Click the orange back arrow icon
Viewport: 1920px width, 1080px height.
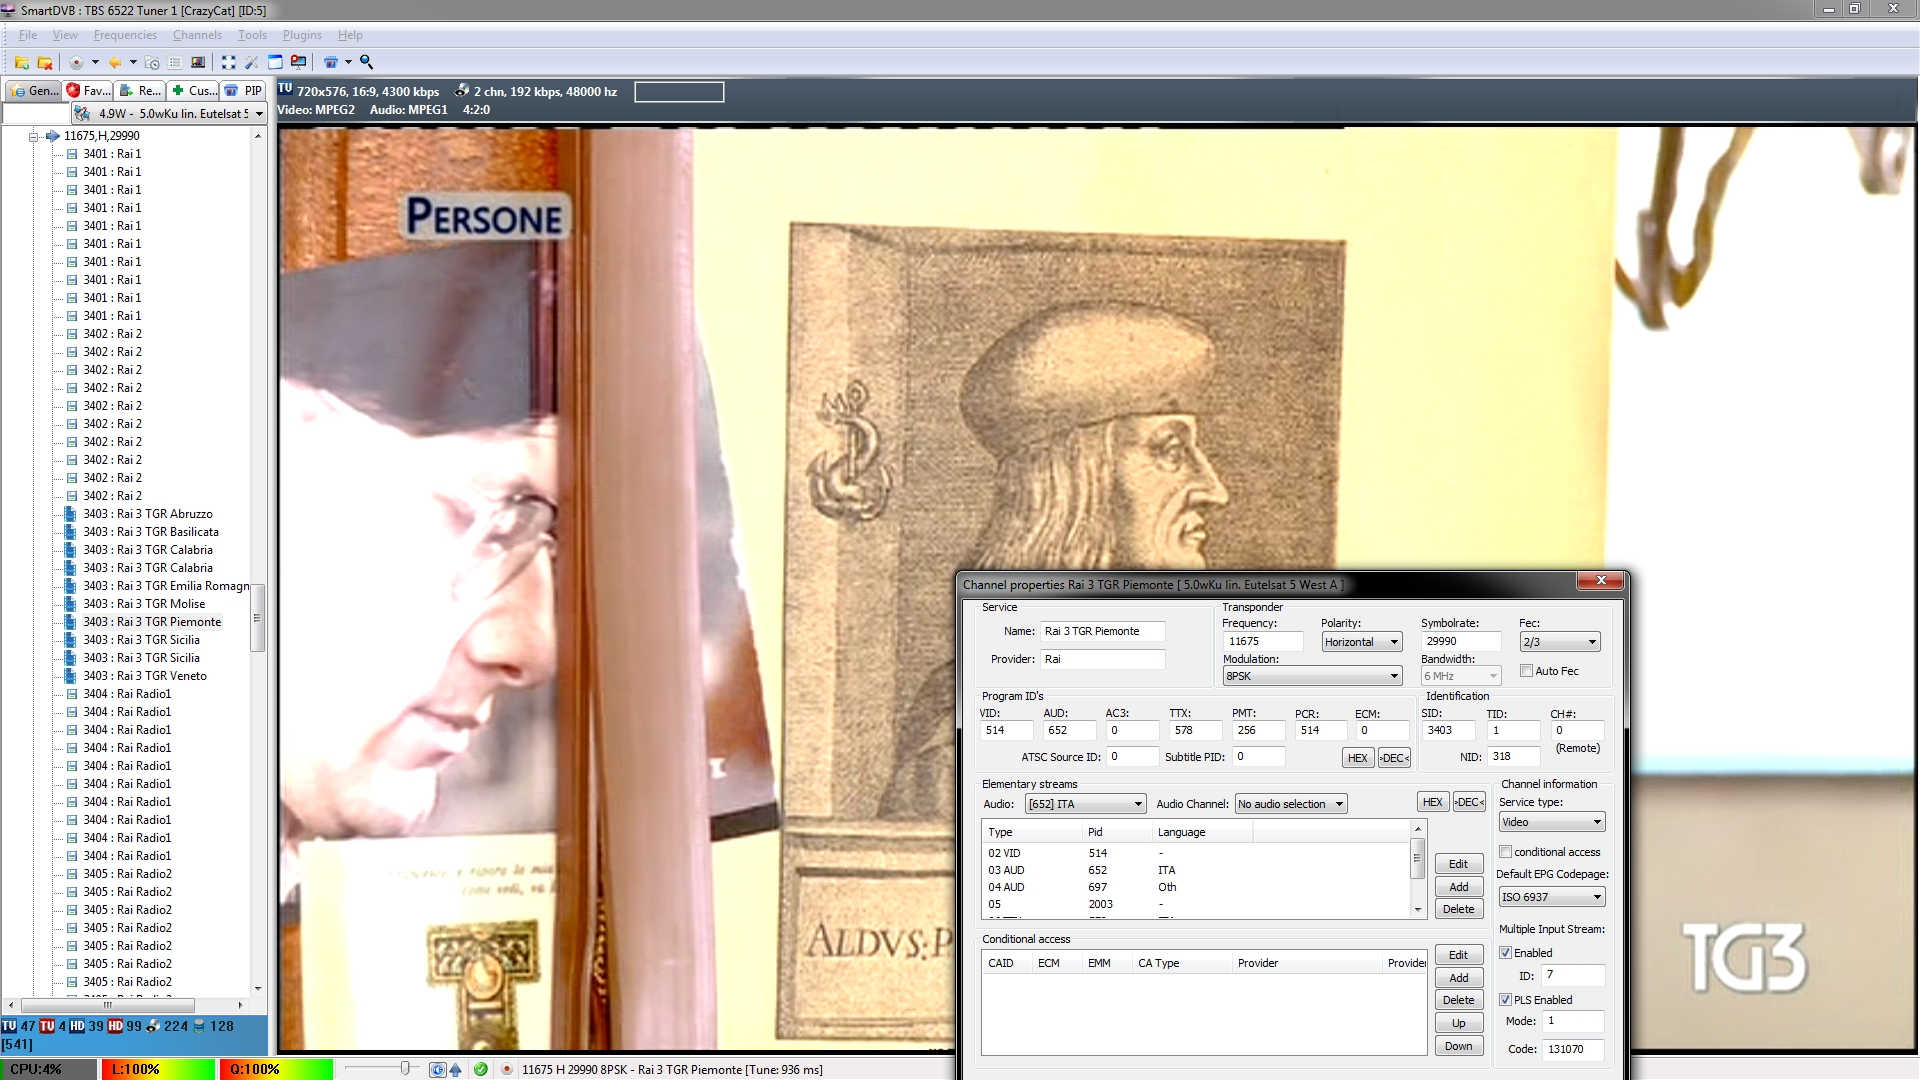[115, 62]
